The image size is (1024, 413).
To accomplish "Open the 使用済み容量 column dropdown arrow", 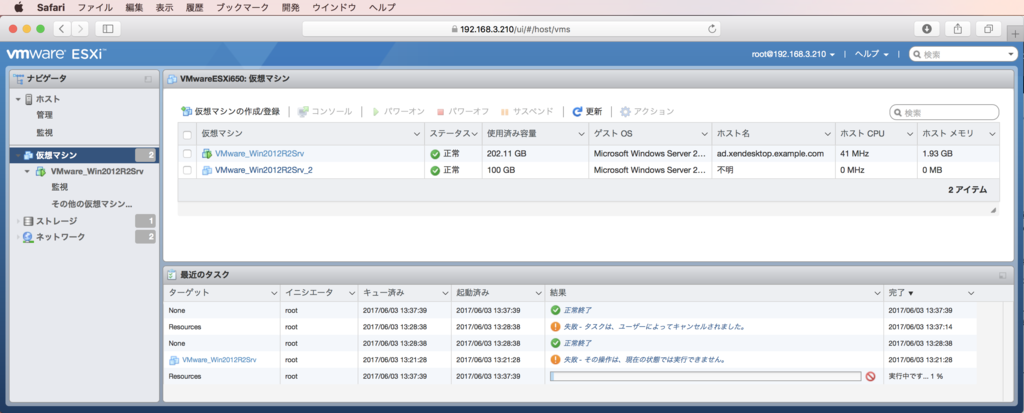I will pos(581,134).
